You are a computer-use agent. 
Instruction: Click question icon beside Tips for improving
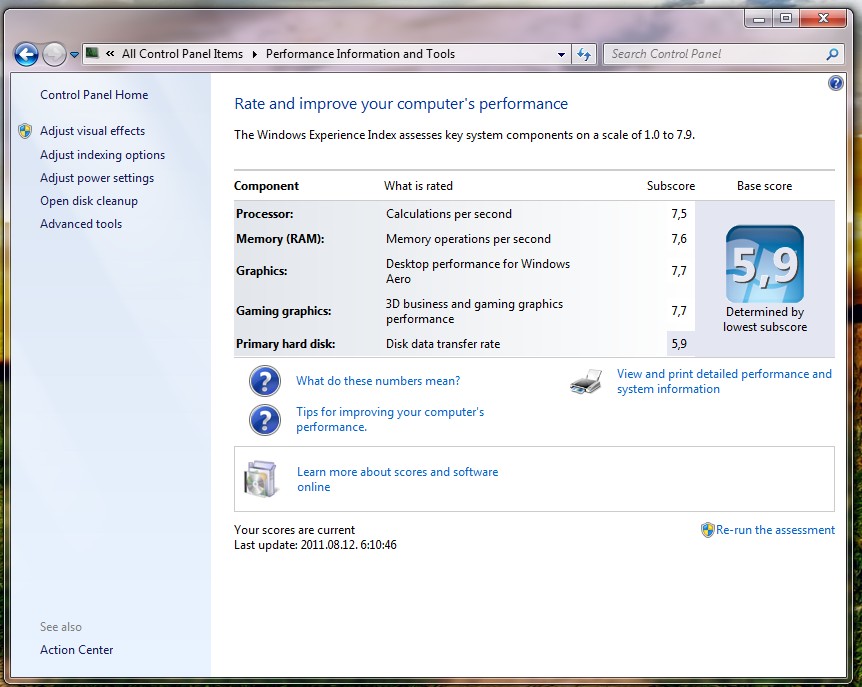(x=264, y=420)
